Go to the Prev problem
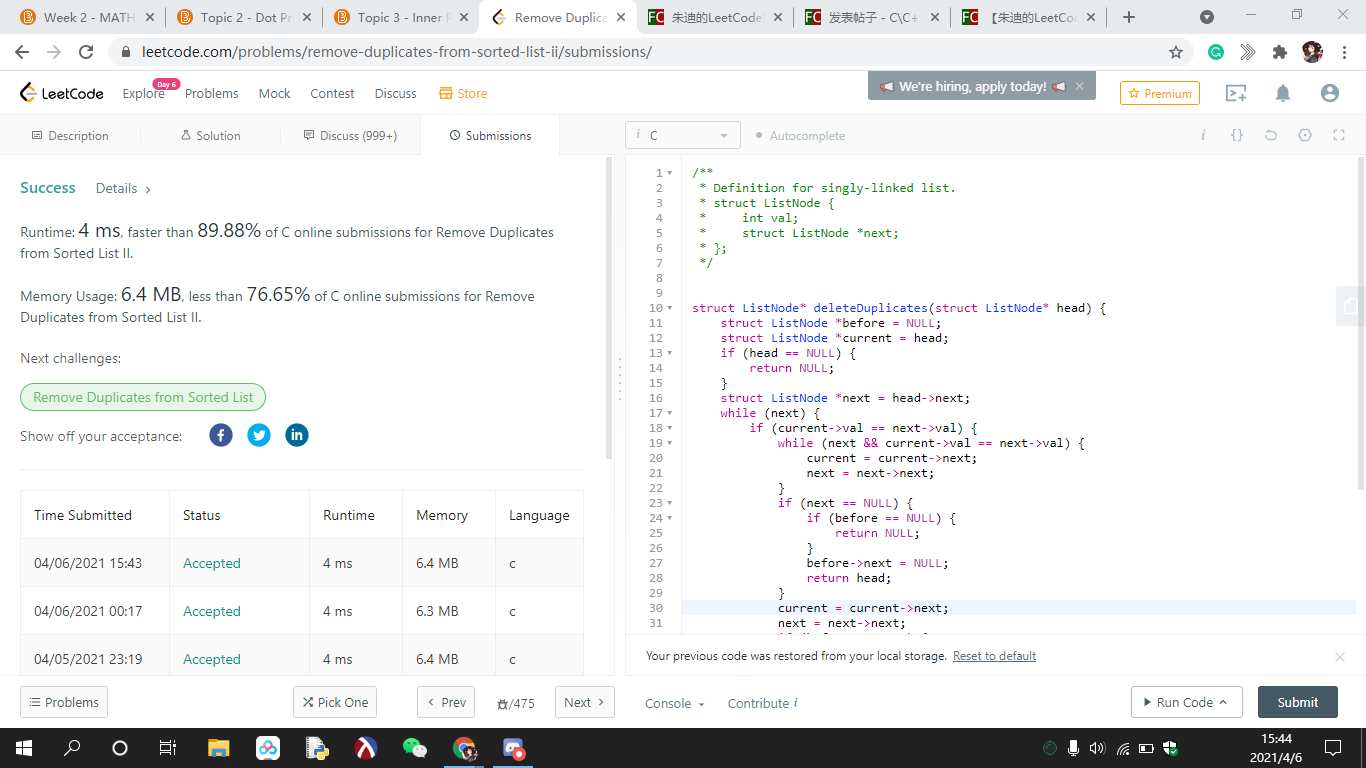This screenshot has width=1366, height=768. coord(446,702)
